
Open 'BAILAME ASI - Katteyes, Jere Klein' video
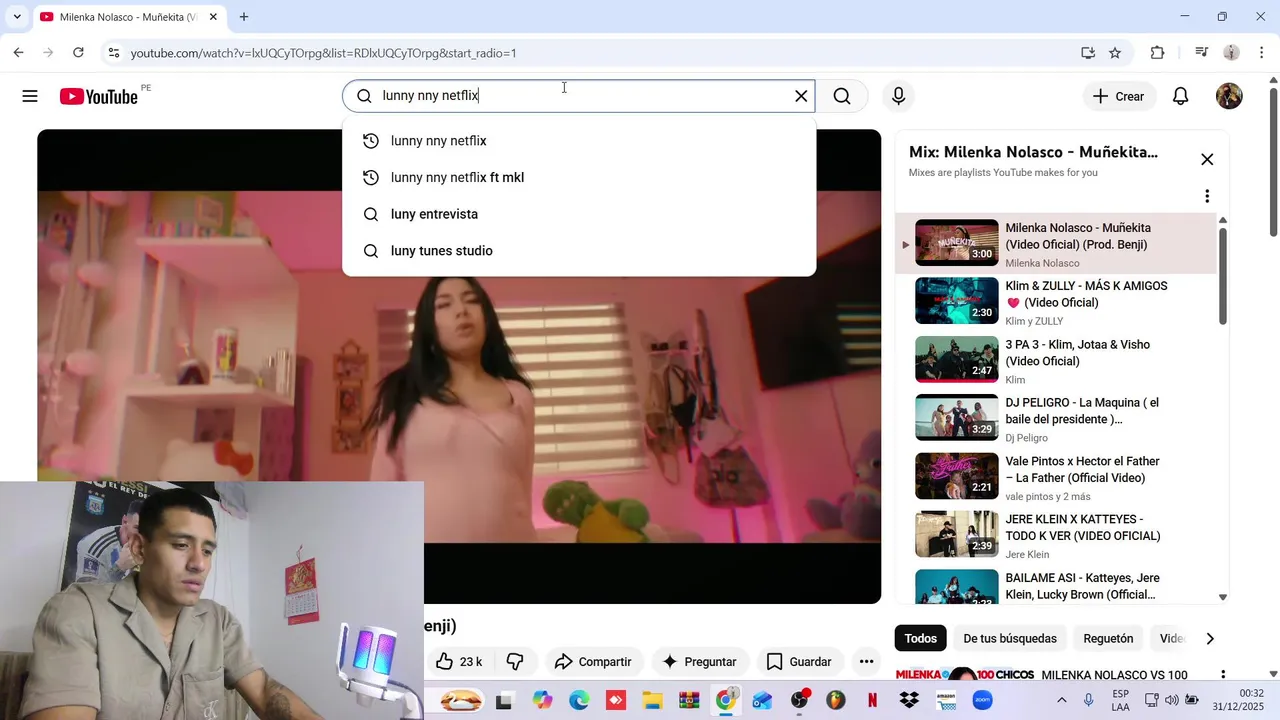(1055, 586)
